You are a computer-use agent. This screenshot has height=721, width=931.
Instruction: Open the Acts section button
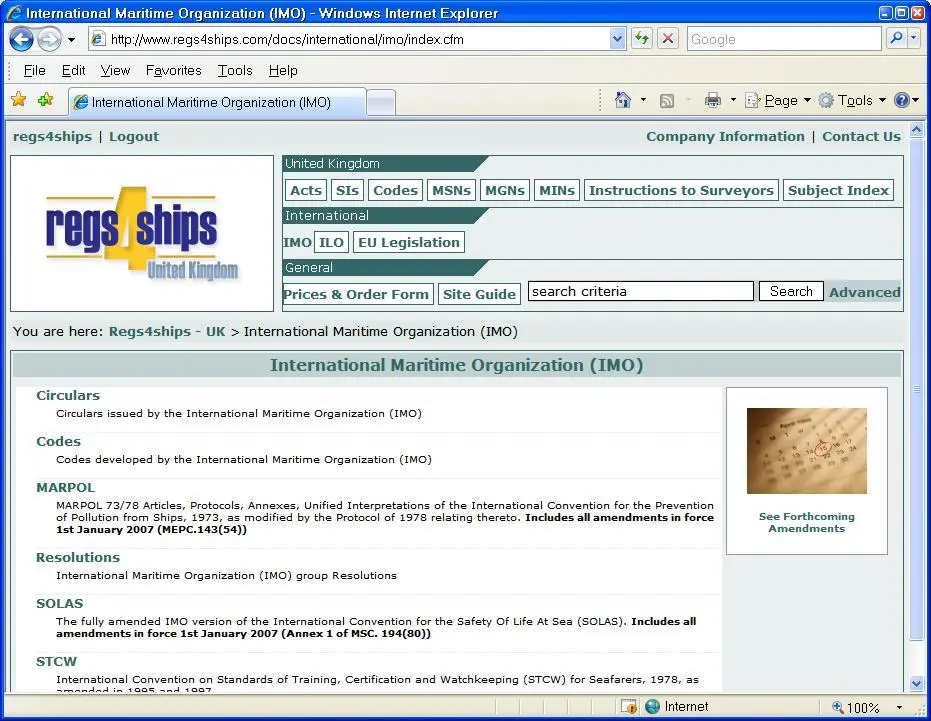pyautogui.click(x=306, y=191)
